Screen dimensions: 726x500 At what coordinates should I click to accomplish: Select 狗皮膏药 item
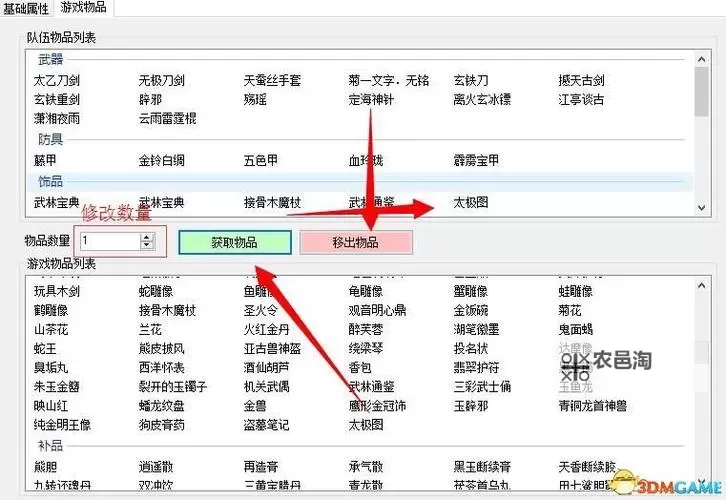point(162,425)
